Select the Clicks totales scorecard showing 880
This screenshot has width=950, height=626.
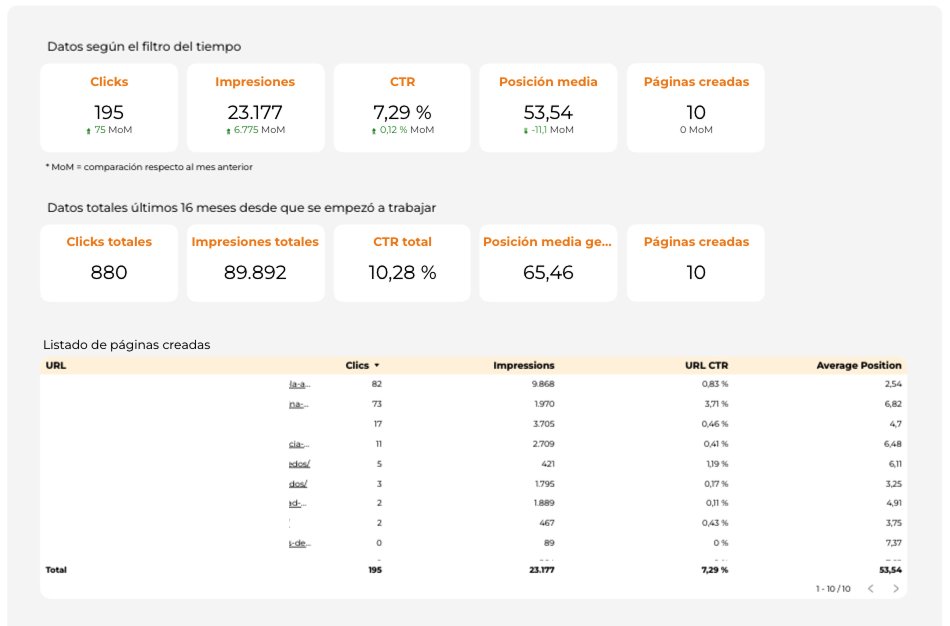point(109,262)
